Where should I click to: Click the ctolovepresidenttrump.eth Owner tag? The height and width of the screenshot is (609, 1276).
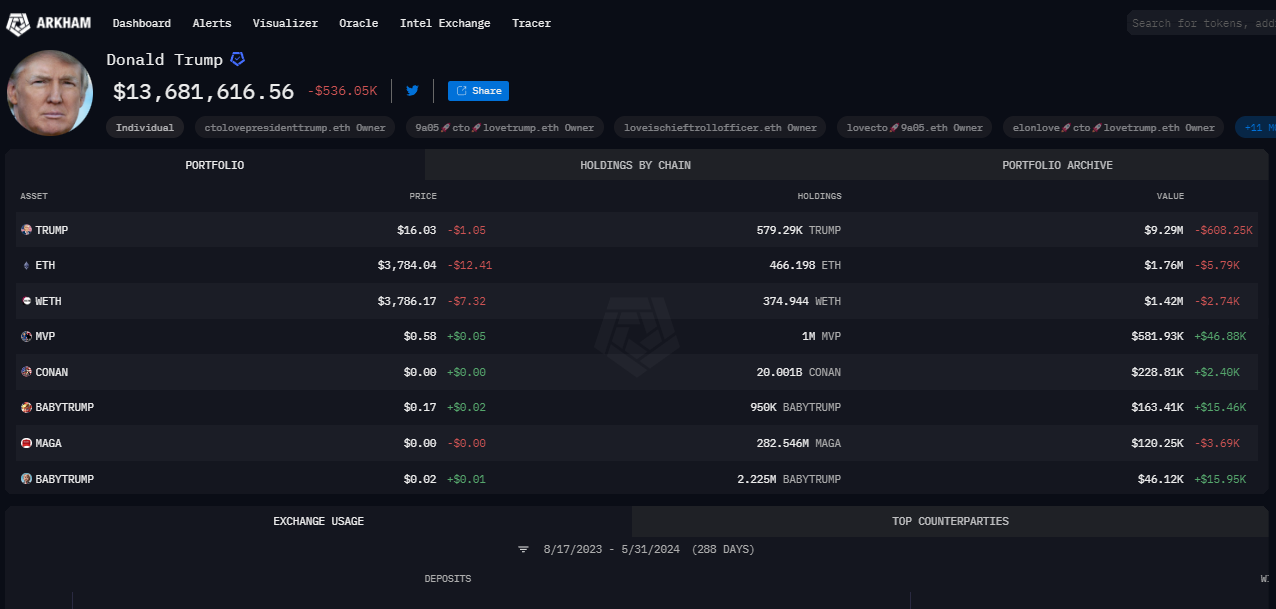294,127
